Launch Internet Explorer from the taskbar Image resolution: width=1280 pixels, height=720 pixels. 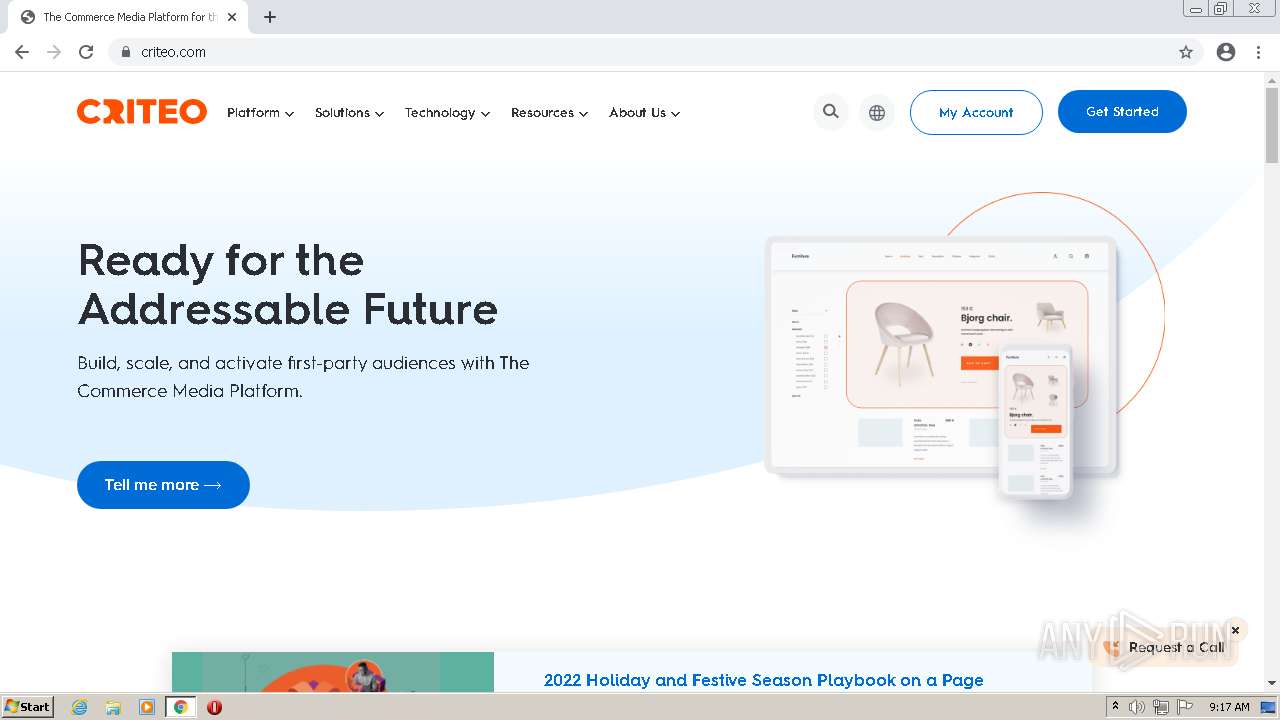click(79, 707)
